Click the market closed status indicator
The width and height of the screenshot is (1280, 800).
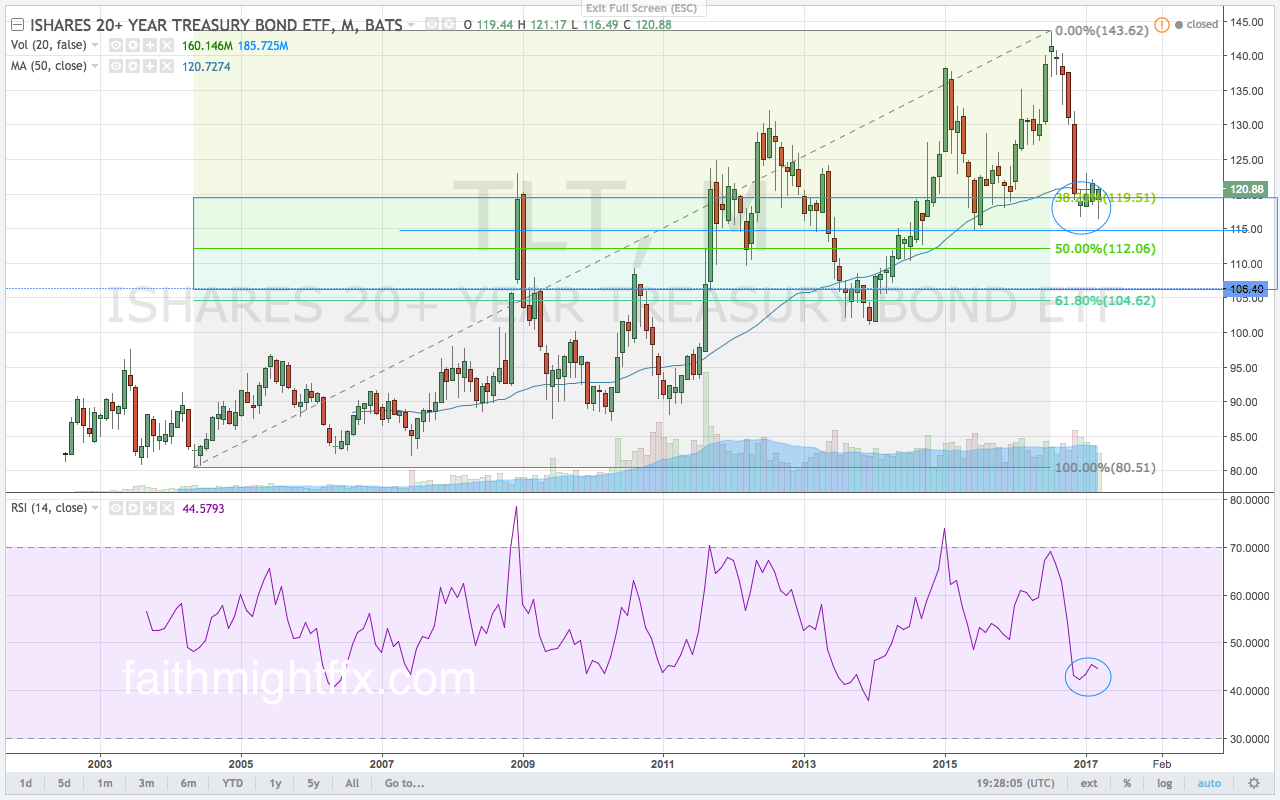pos(1196,24)
